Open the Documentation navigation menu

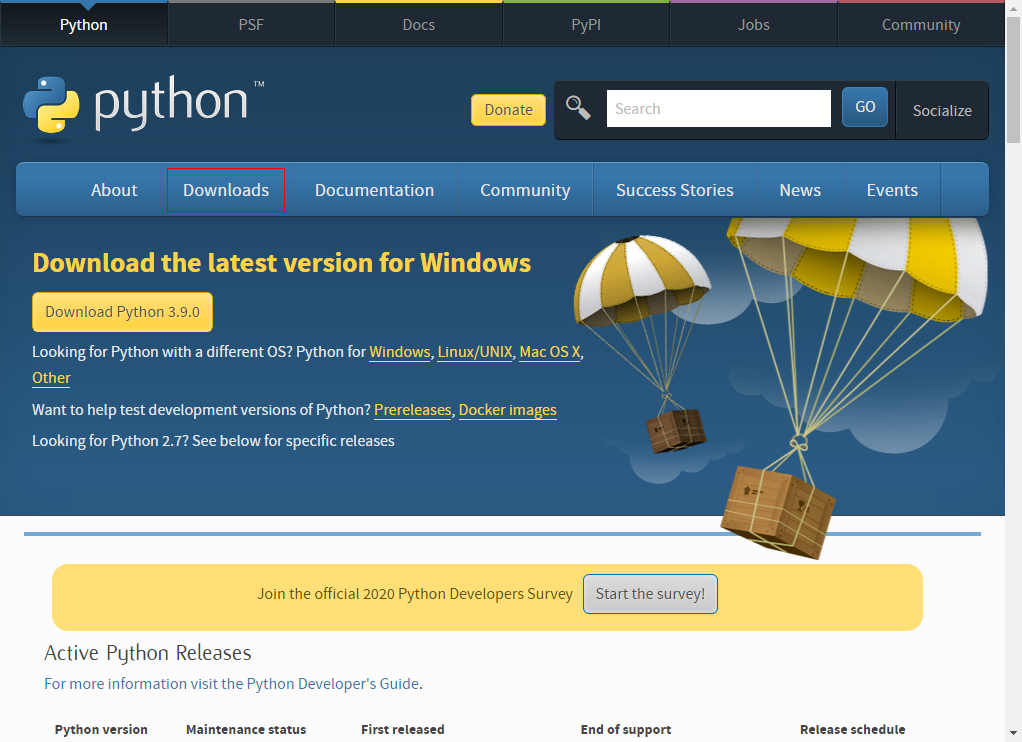click(x=374, y=190)
